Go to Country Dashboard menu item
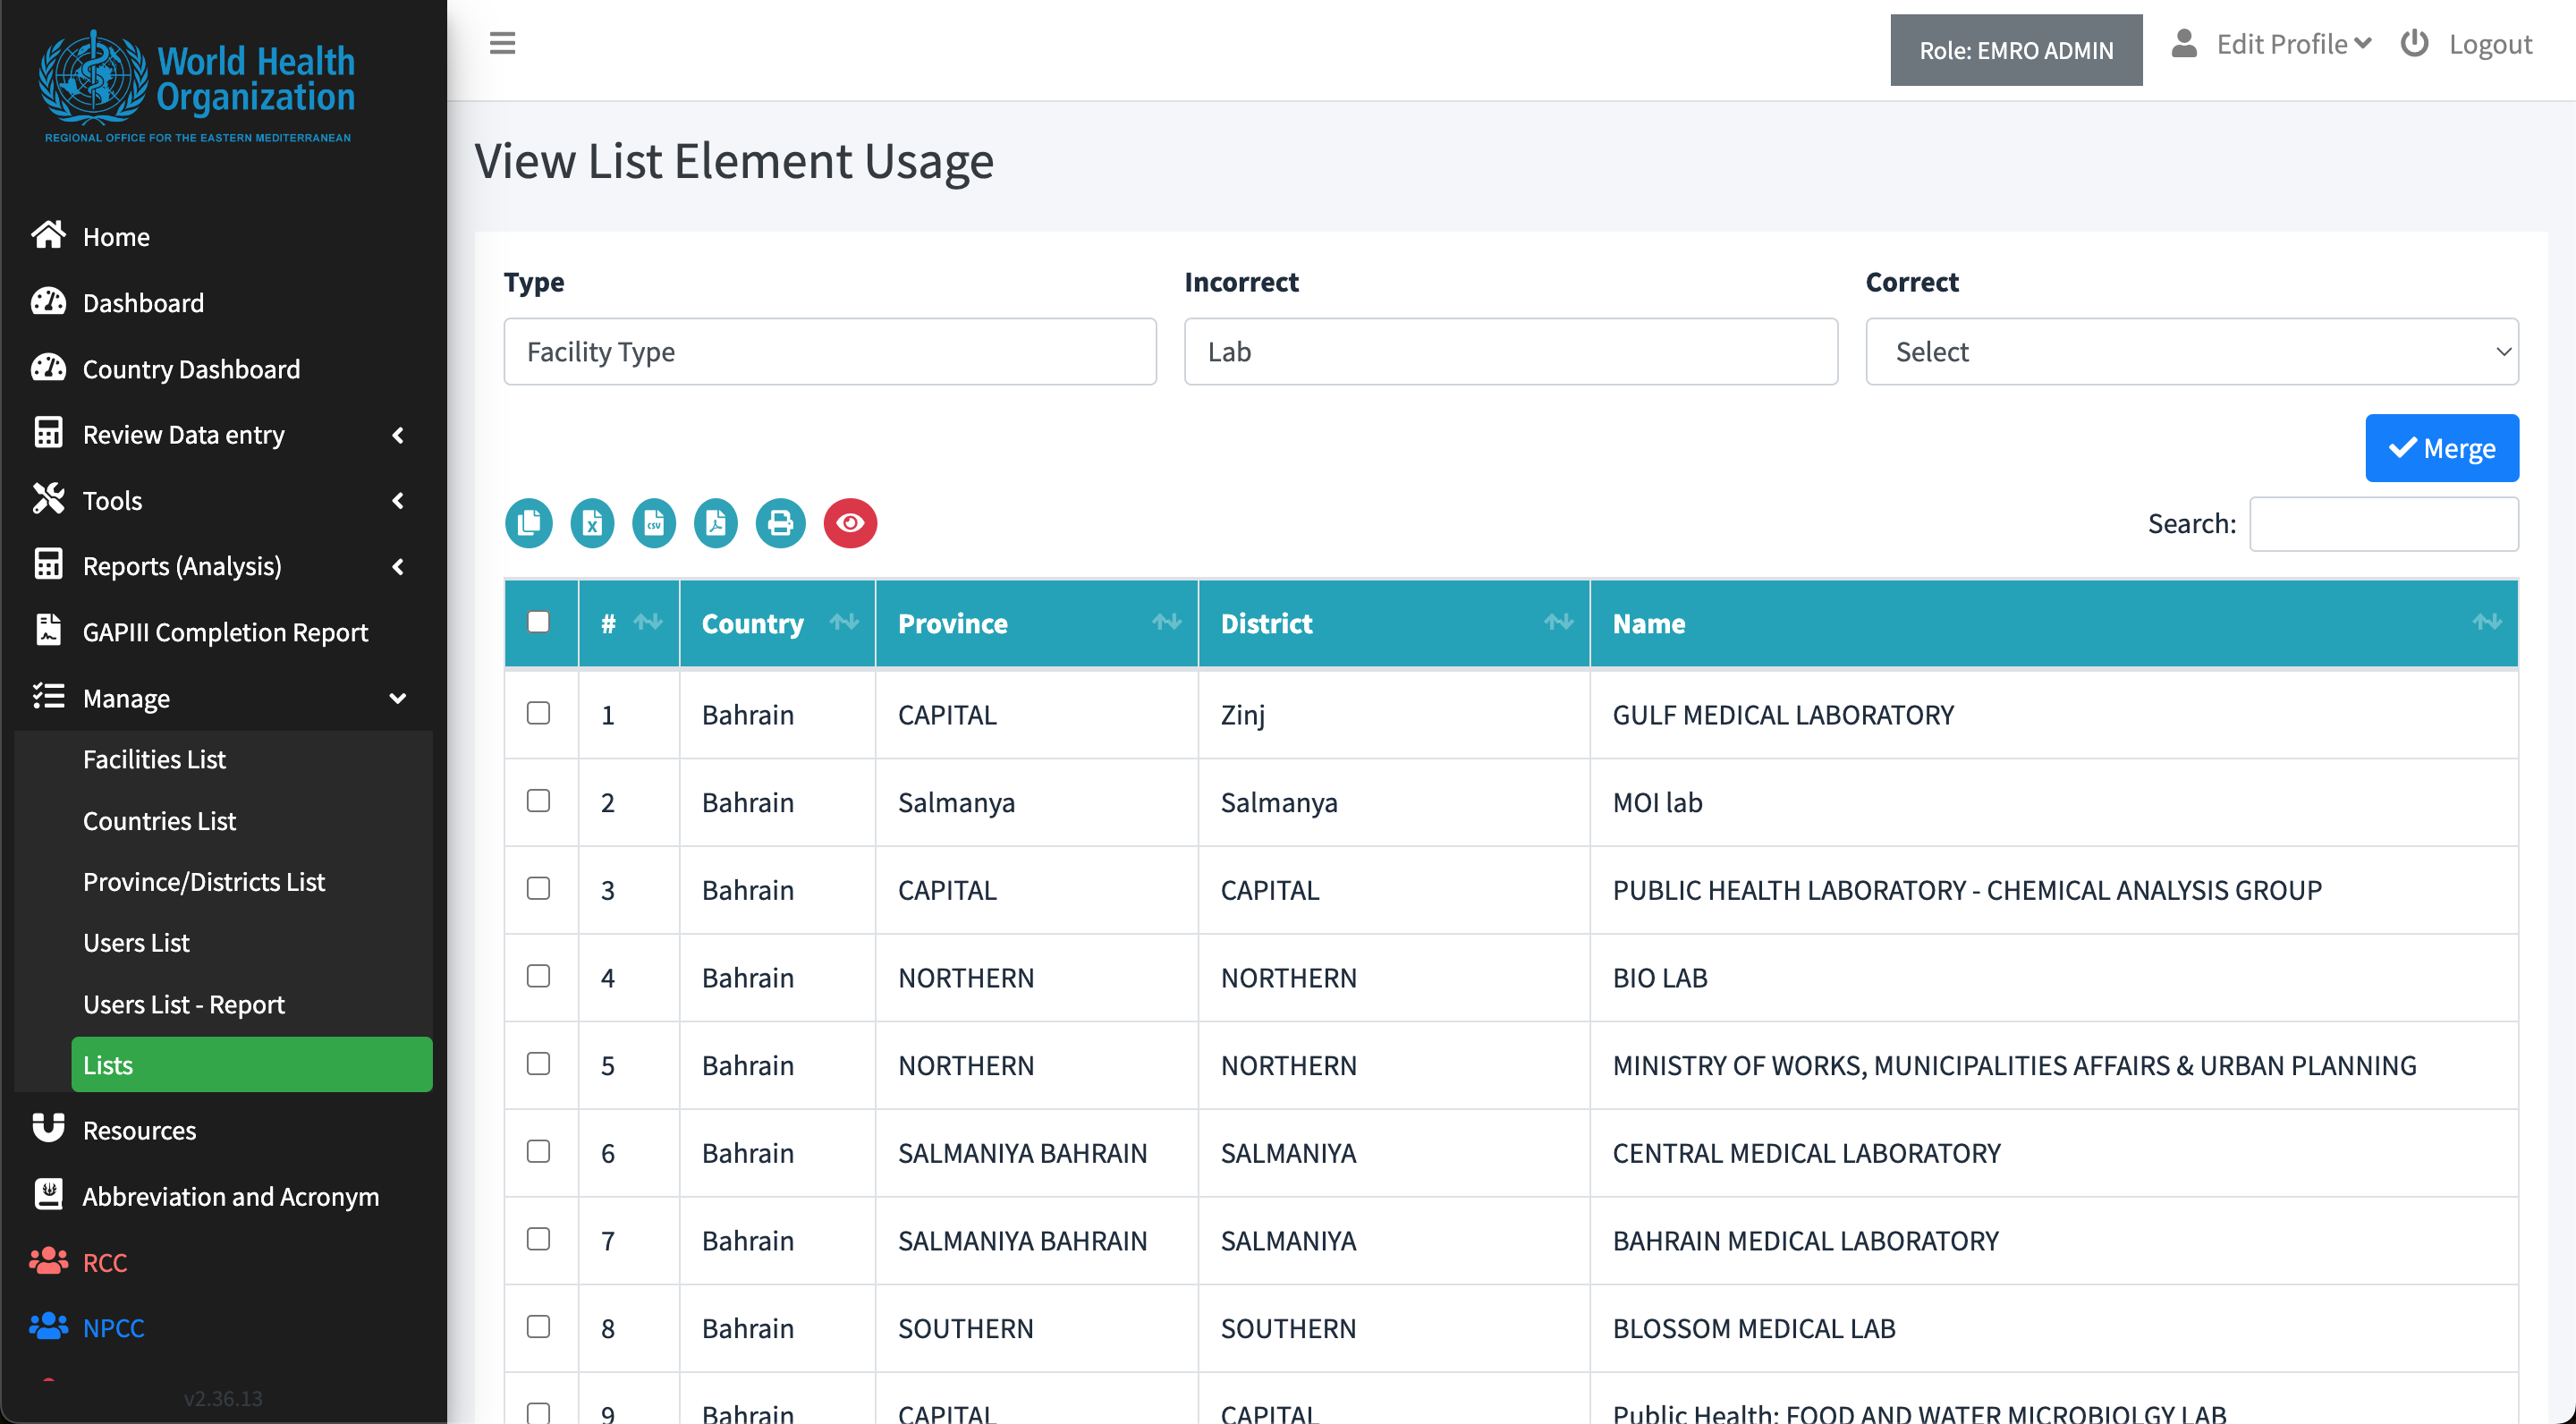 (191, 369)
